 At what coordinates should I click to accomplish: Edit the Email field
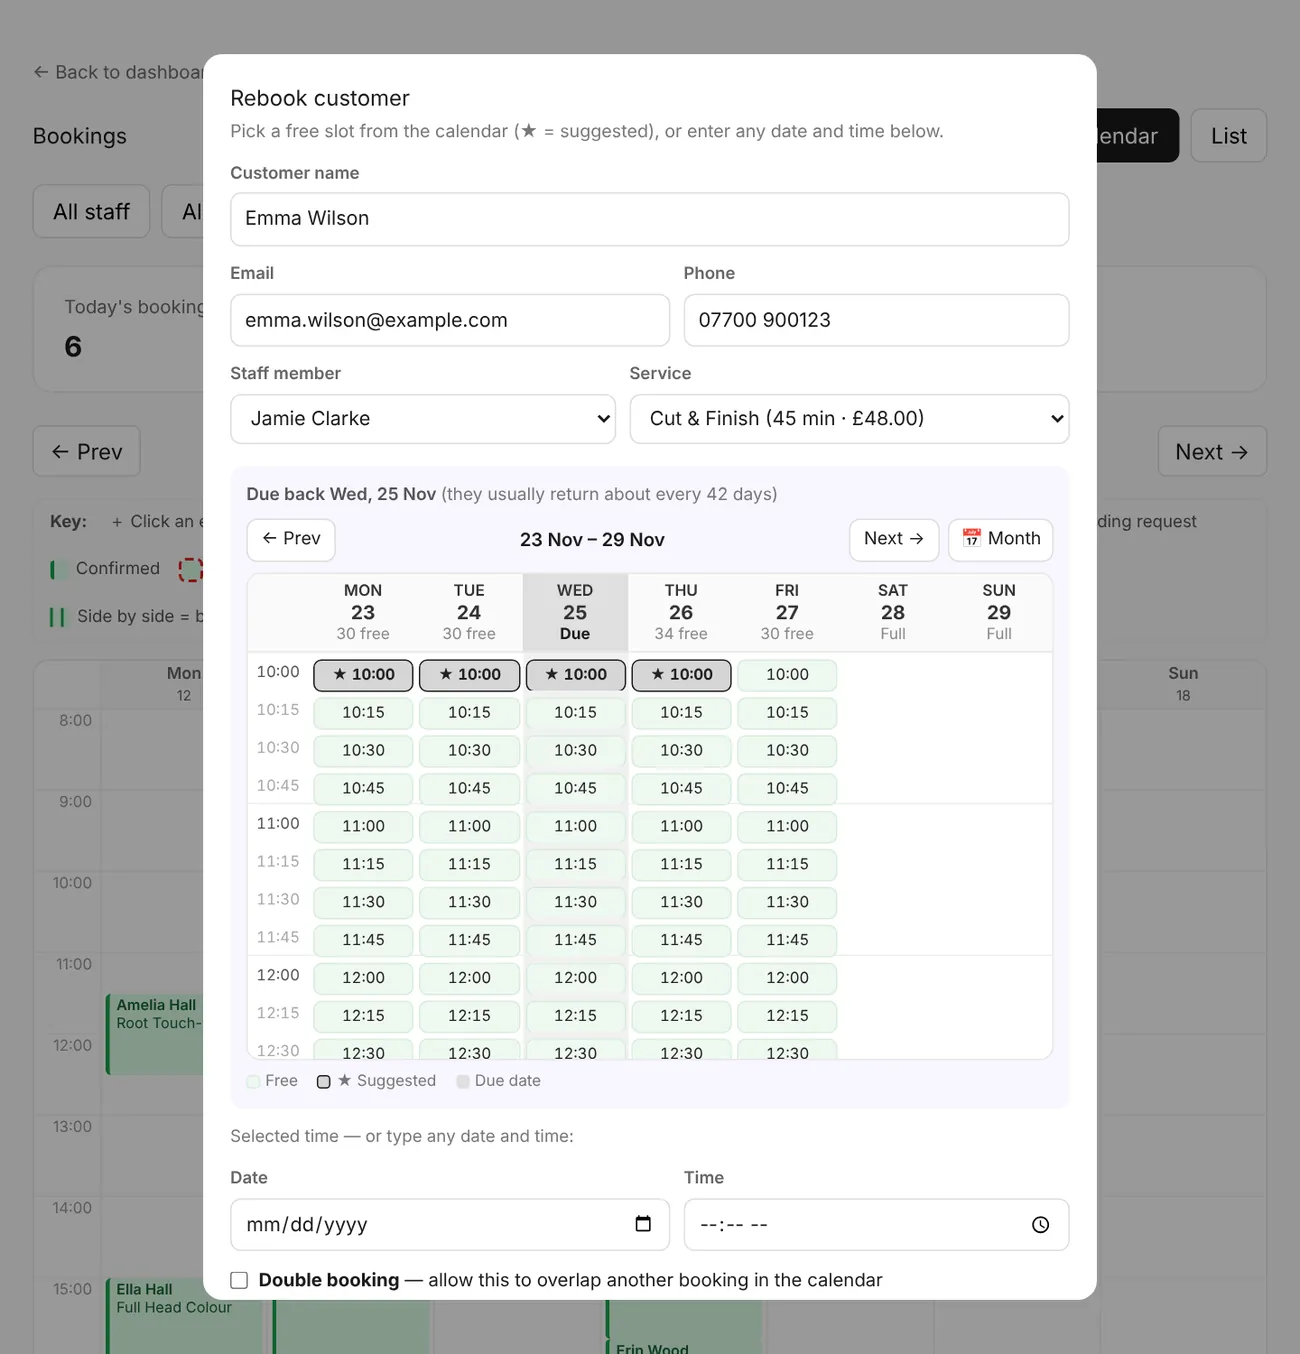pos(450,320)
